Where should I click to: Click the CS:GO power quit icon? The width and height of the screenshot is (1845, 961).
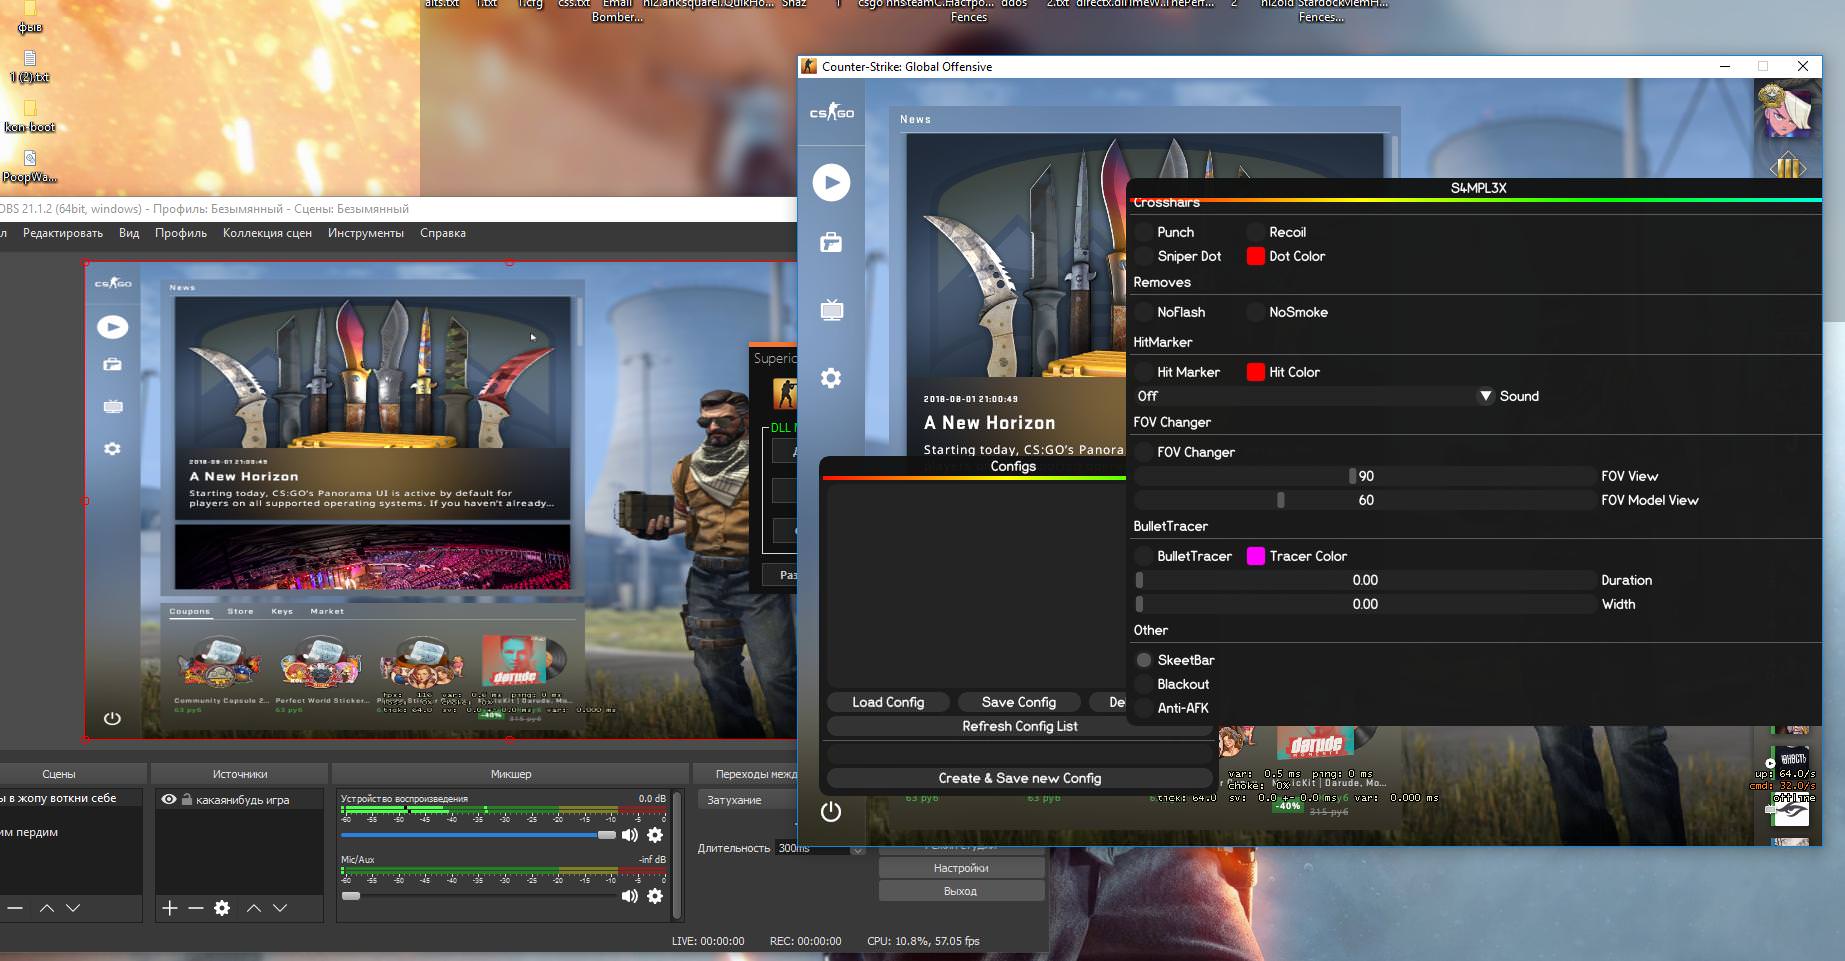point(831,812)
